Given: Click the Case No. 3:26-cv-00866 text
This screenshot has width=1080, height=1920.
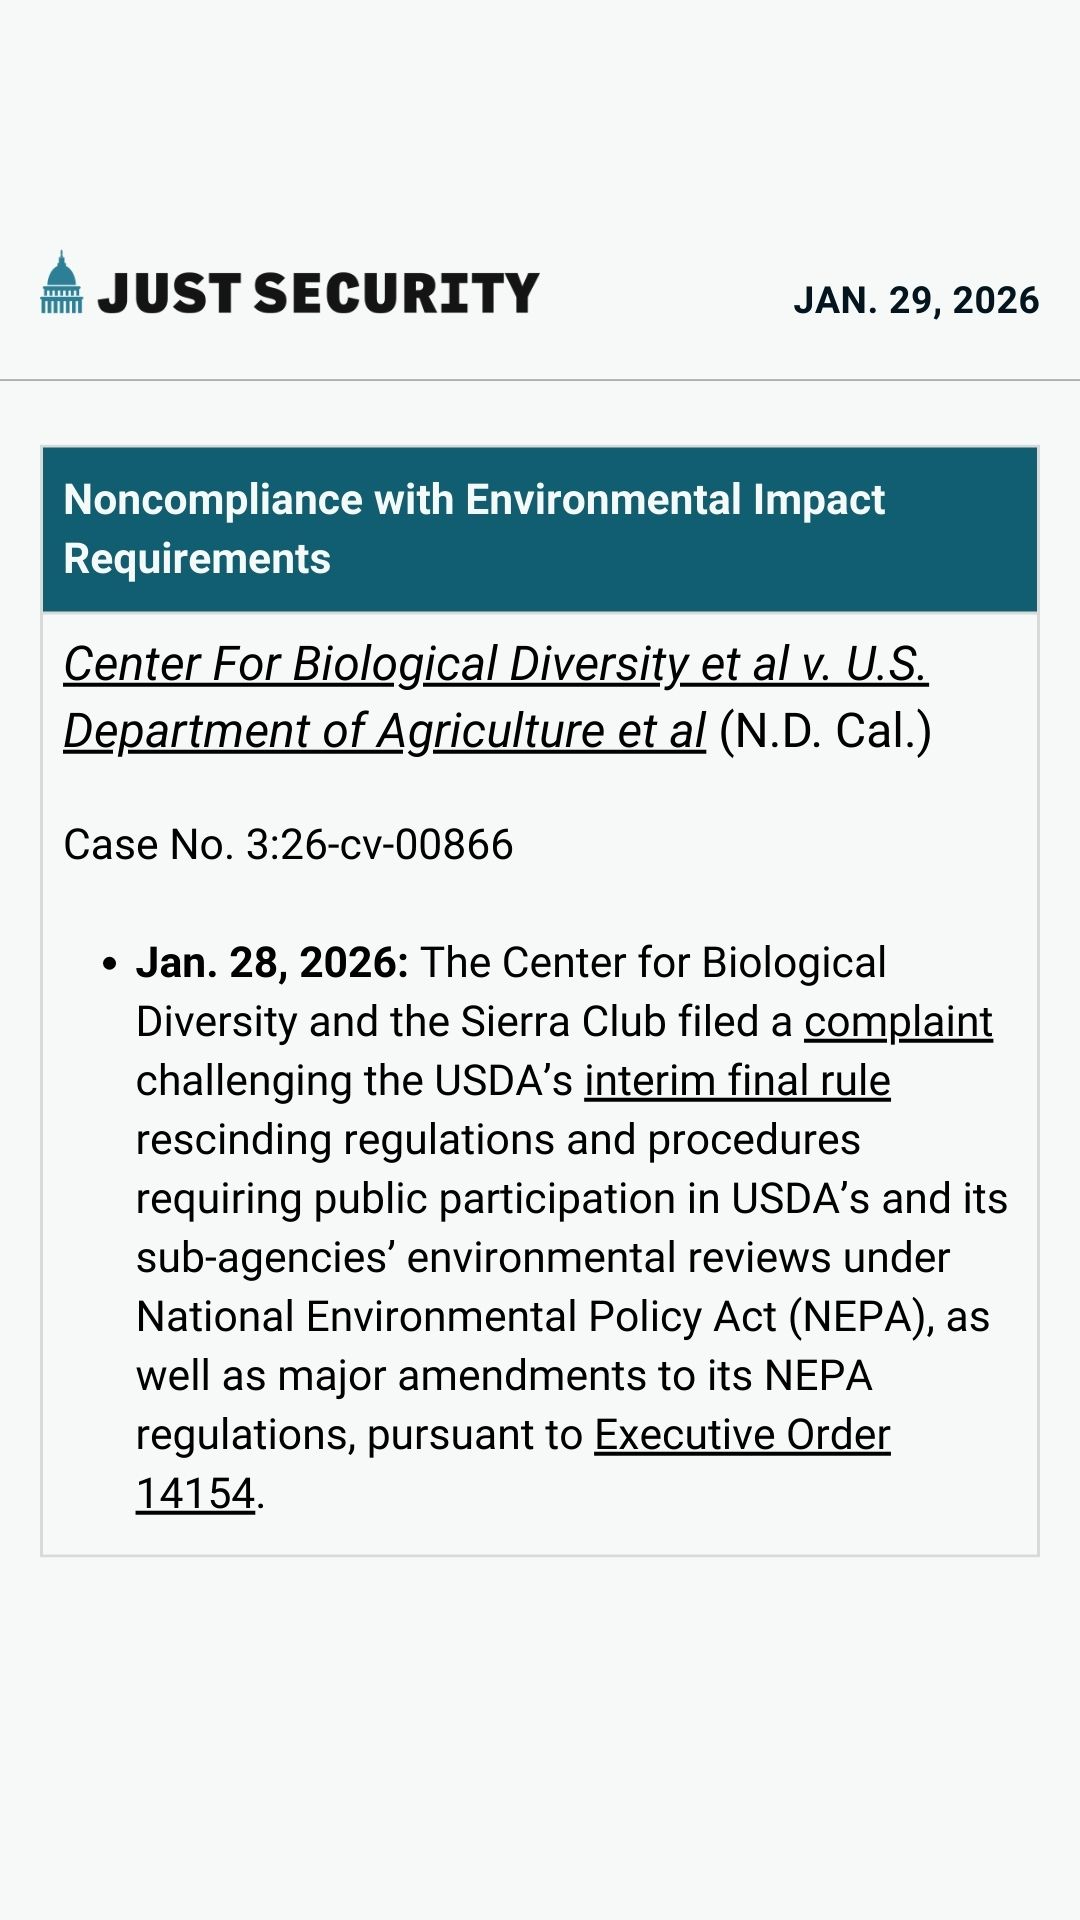Looking at the screenshot, I should tap(288, 845).
